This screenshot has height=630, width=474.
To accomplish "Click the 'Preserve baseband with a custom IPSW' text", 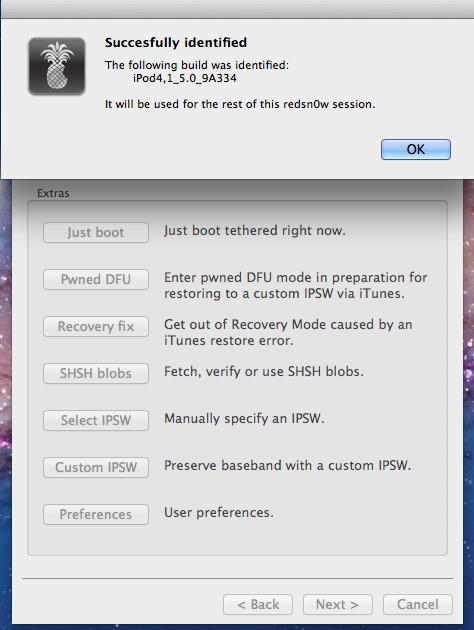I will (x=287, y=466).
